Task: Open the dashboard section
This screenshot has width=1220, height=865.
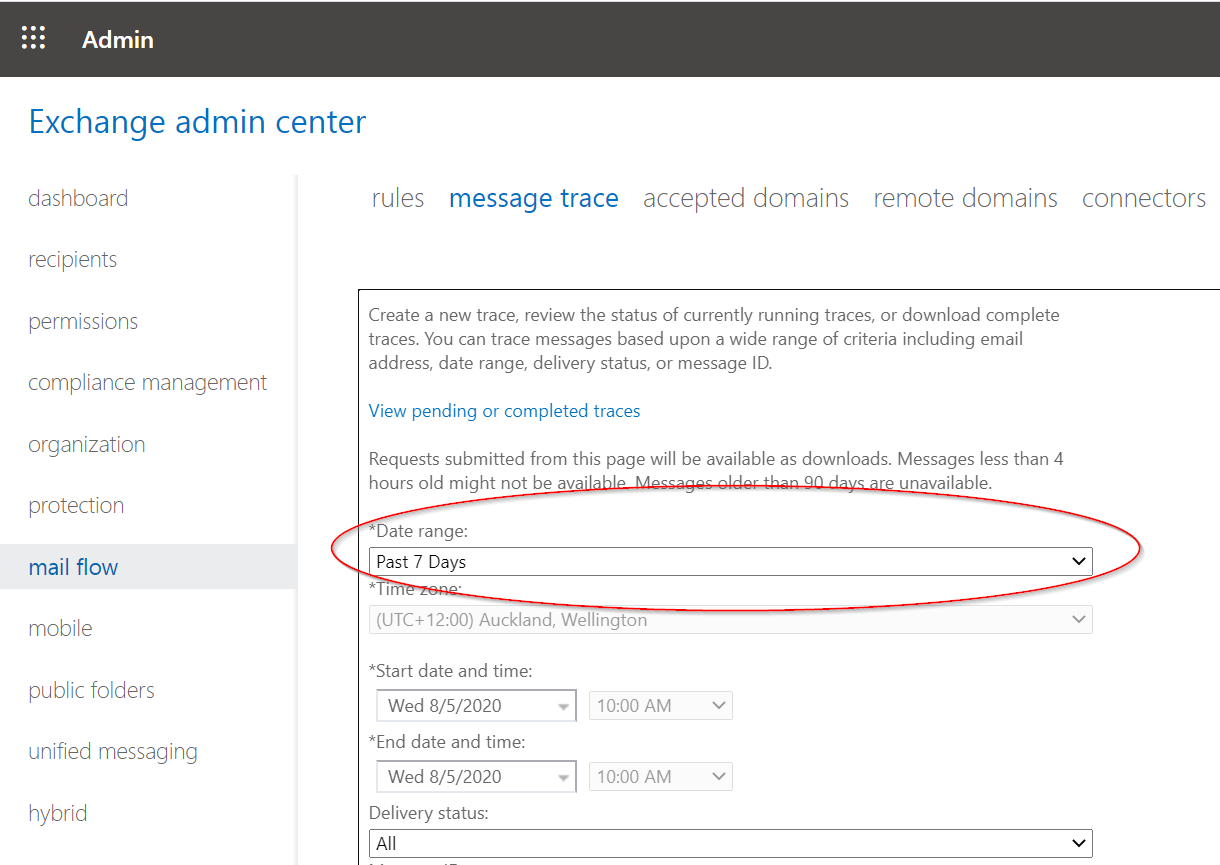Action: (x=78, y=198)
